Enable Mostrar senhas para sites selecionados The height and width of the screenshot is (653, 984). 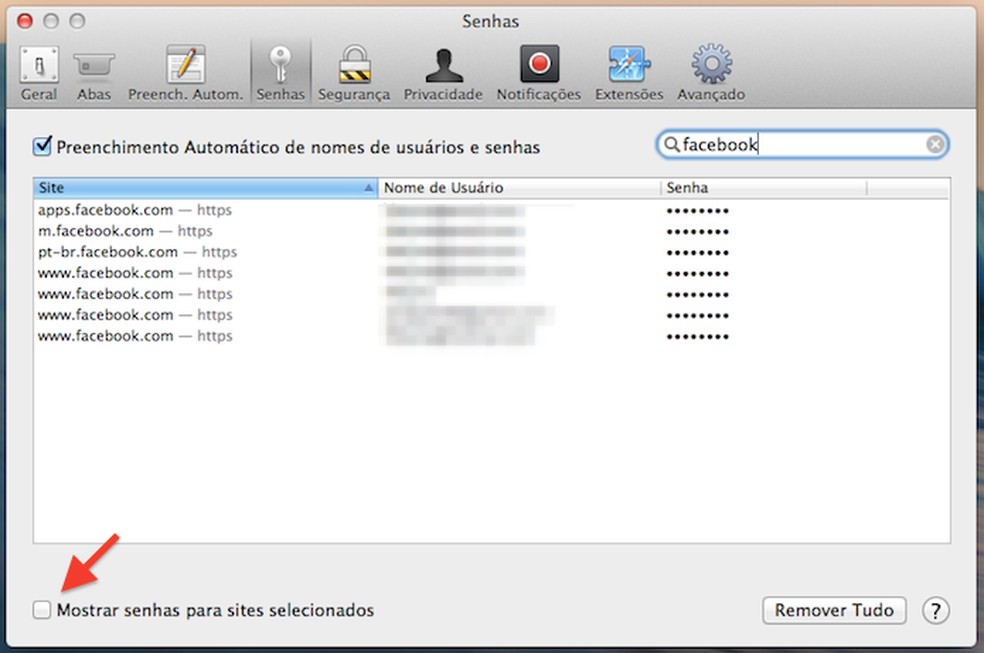[x=42, y=610]
